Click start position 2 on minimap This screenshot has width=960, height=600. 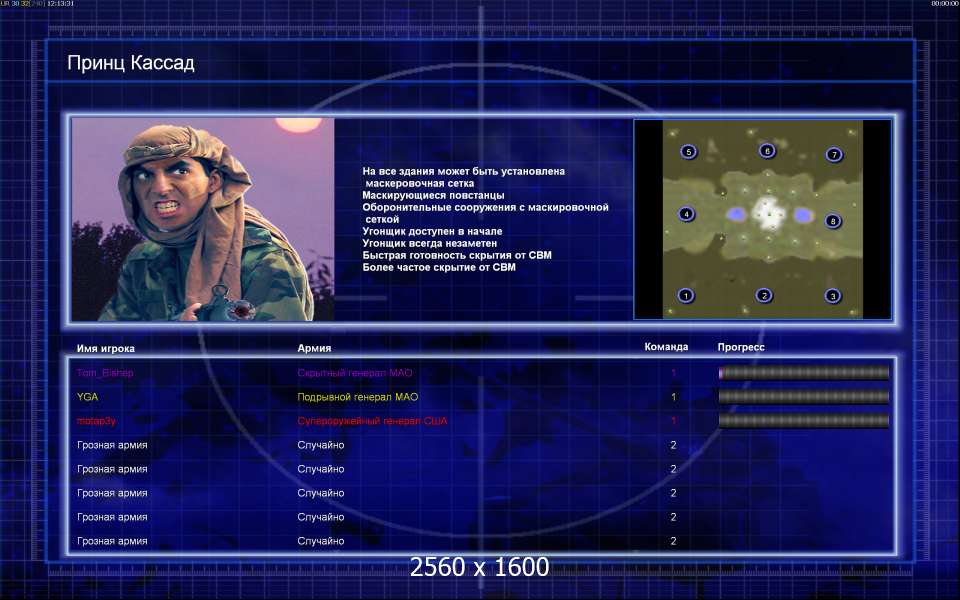pos(763,296)
